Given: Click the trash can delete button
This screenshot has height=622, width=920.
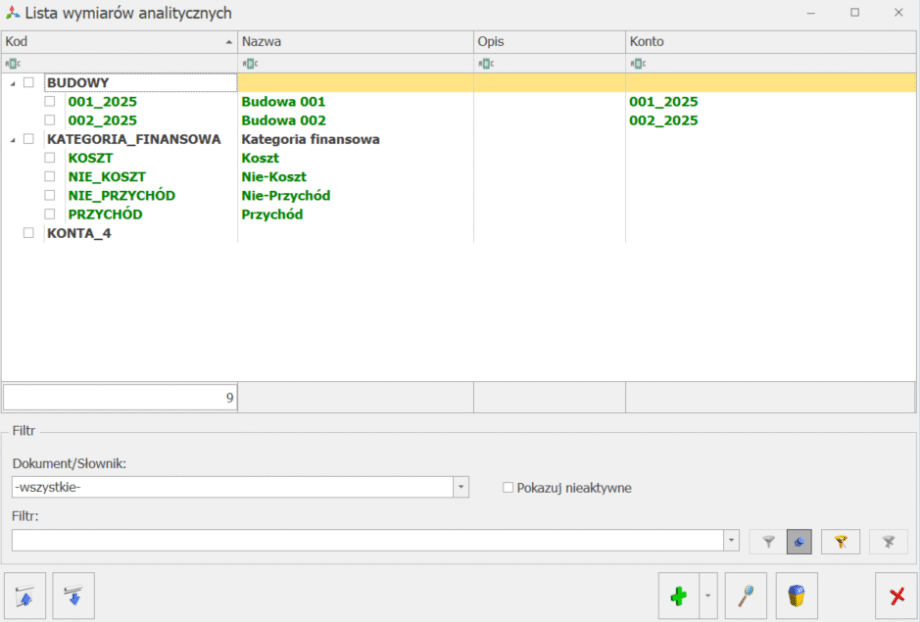Looking at the screenshot, I should (796, 596).
